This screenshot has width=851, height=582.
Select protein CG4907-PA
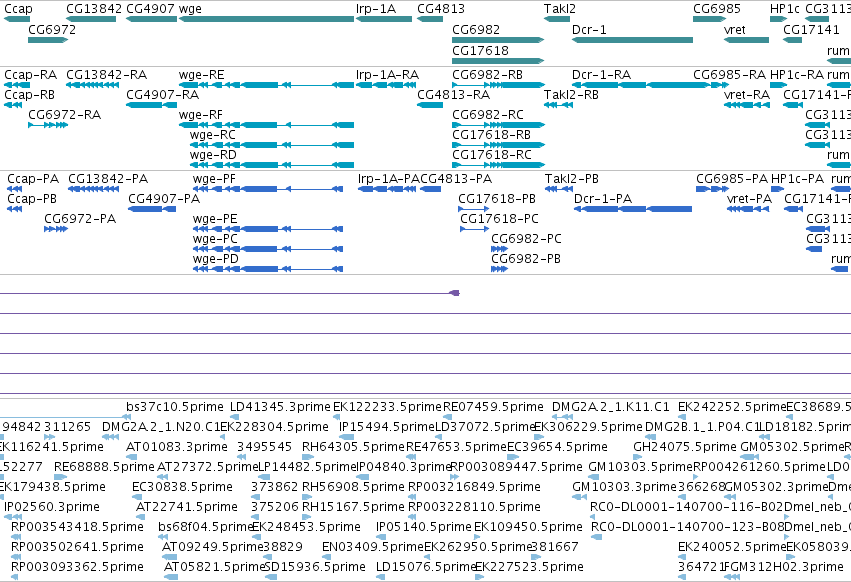tap(151, 209)
